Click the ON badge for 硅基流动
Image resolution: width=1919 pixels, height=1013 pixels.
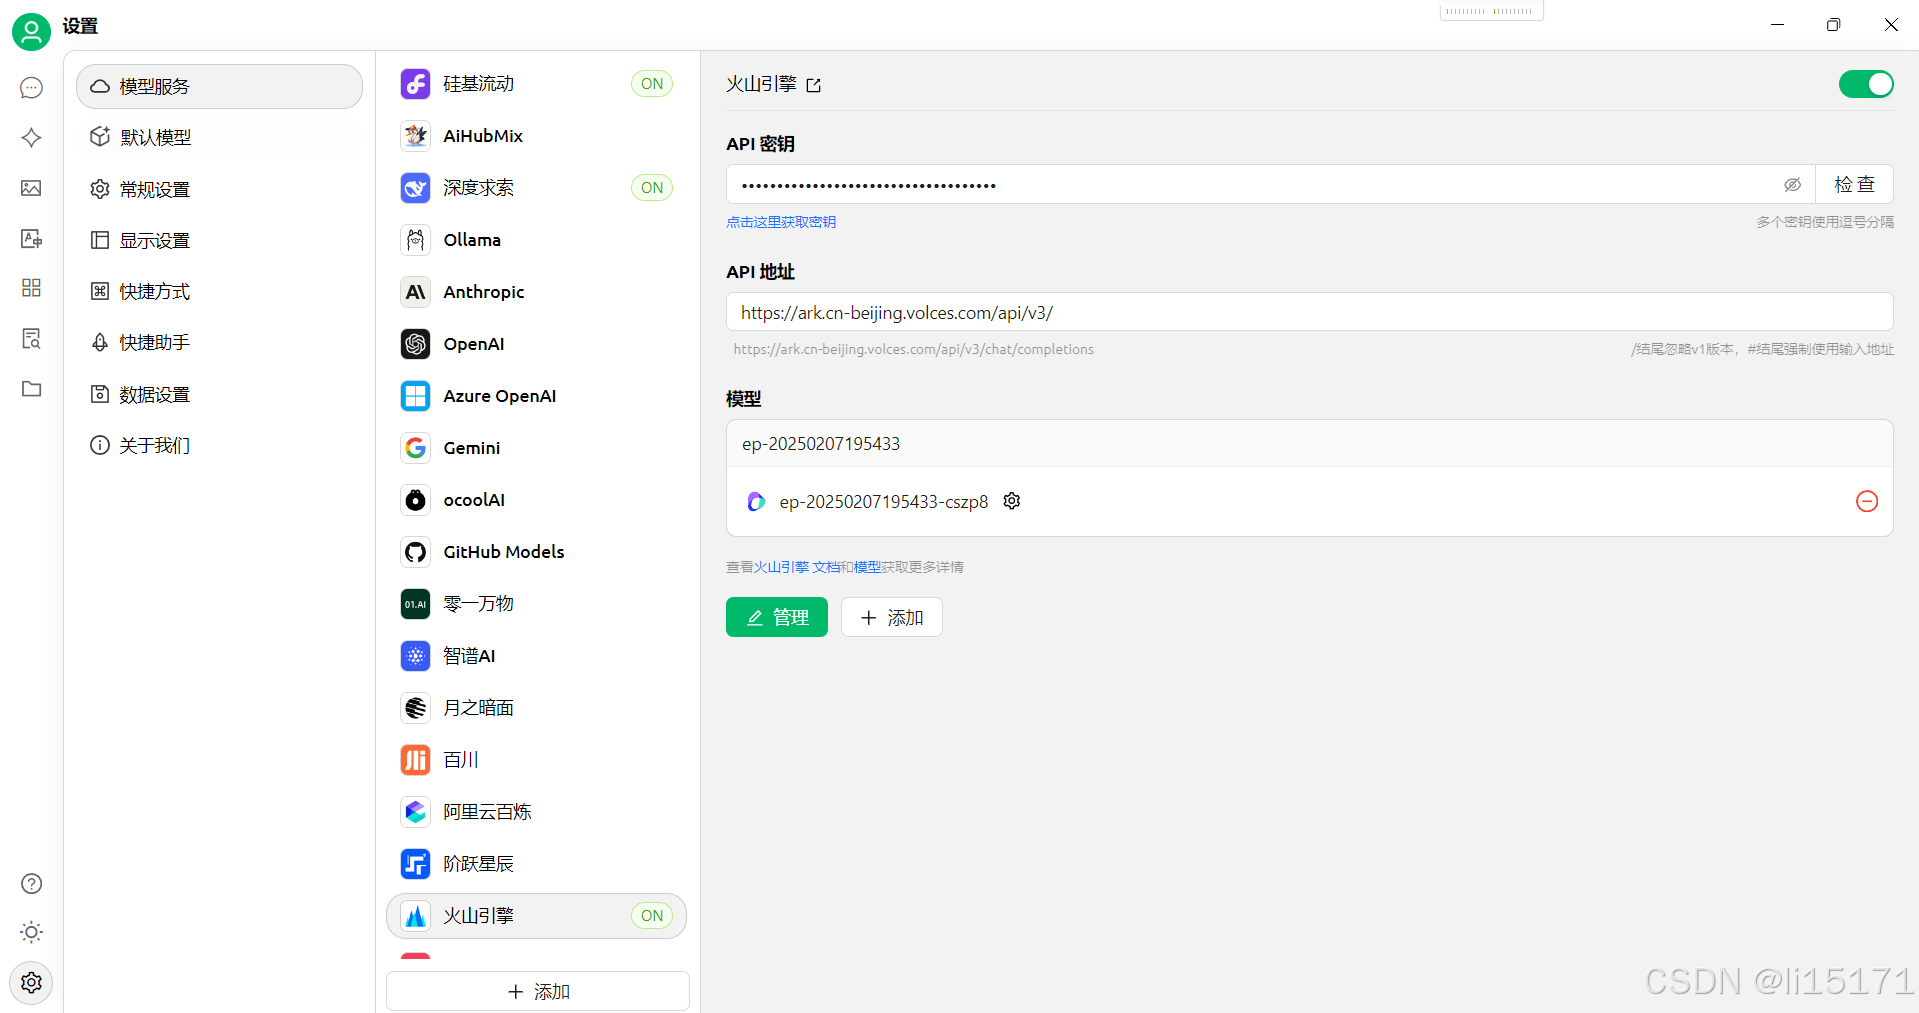click(x=652, y=84)
